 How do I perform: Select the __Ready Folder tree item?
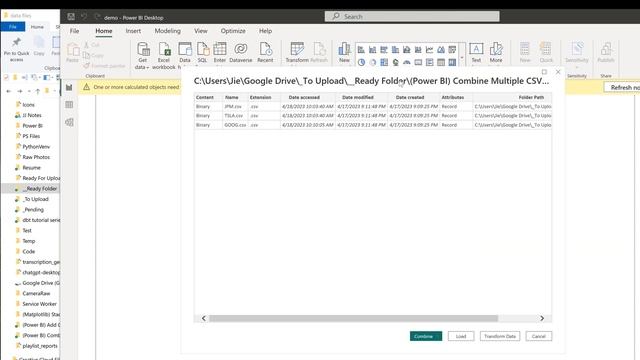39,189
